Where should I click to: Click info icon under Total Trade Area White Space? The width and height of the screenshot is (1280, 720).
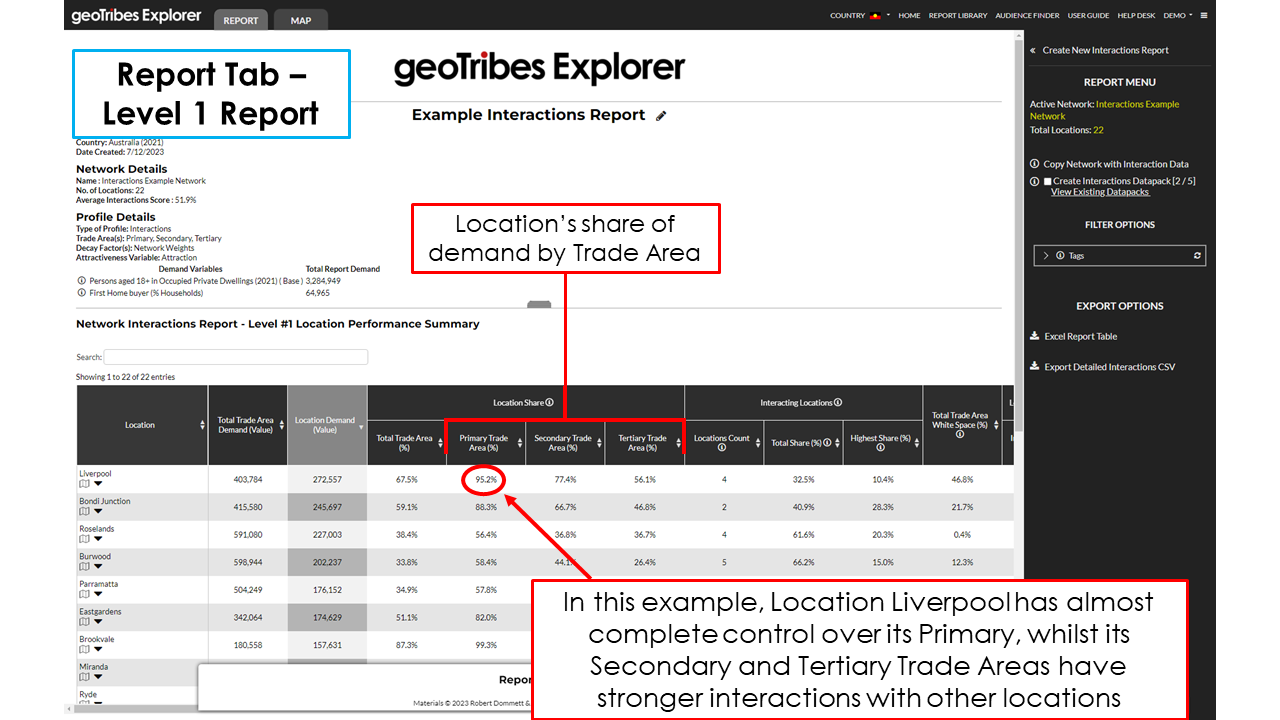coord(960,434)
